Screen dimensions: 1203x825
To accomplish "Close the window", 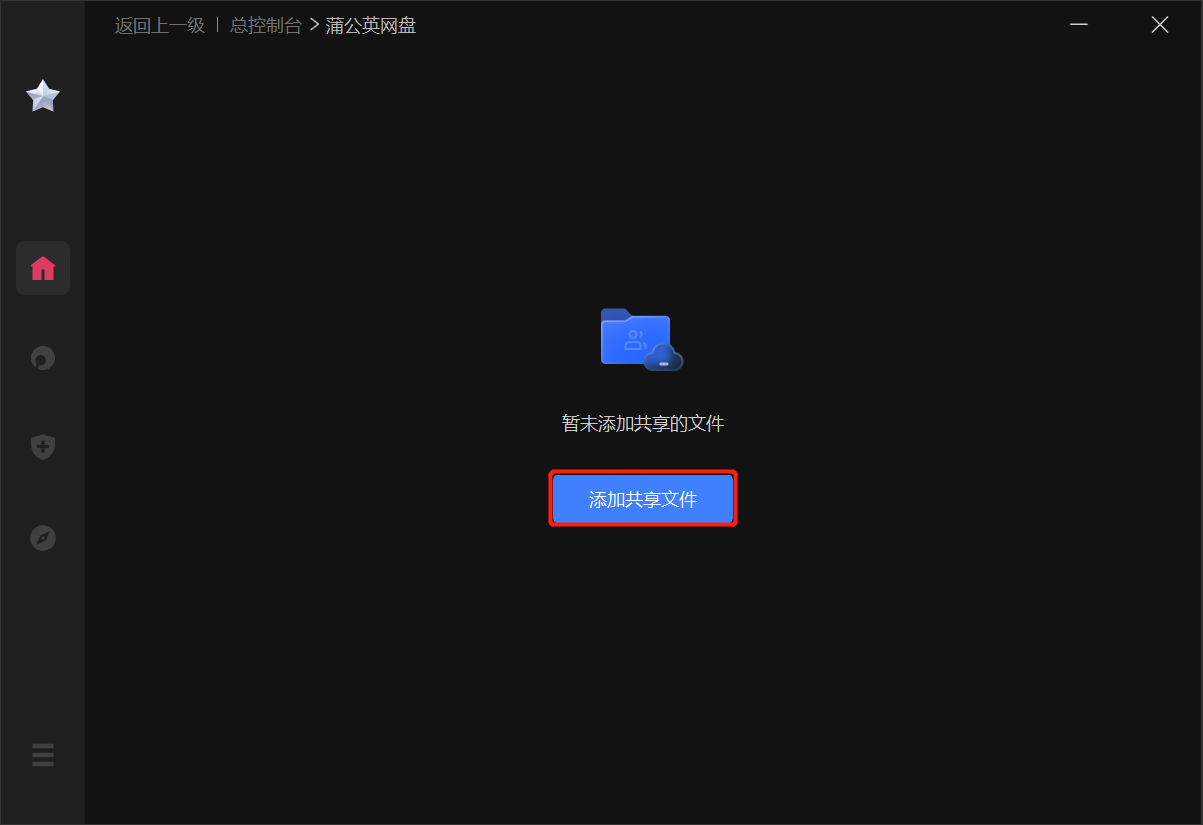I will click(x=1160, y=25).
